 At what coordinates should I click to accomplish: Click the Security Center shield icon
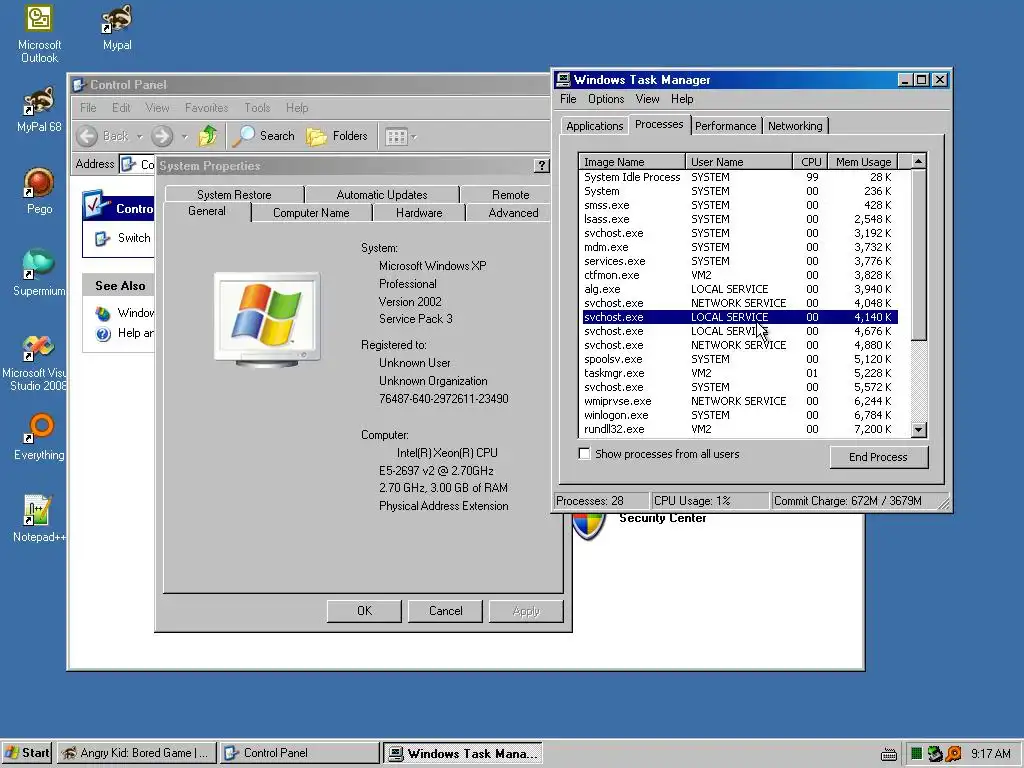coord(588,526)
